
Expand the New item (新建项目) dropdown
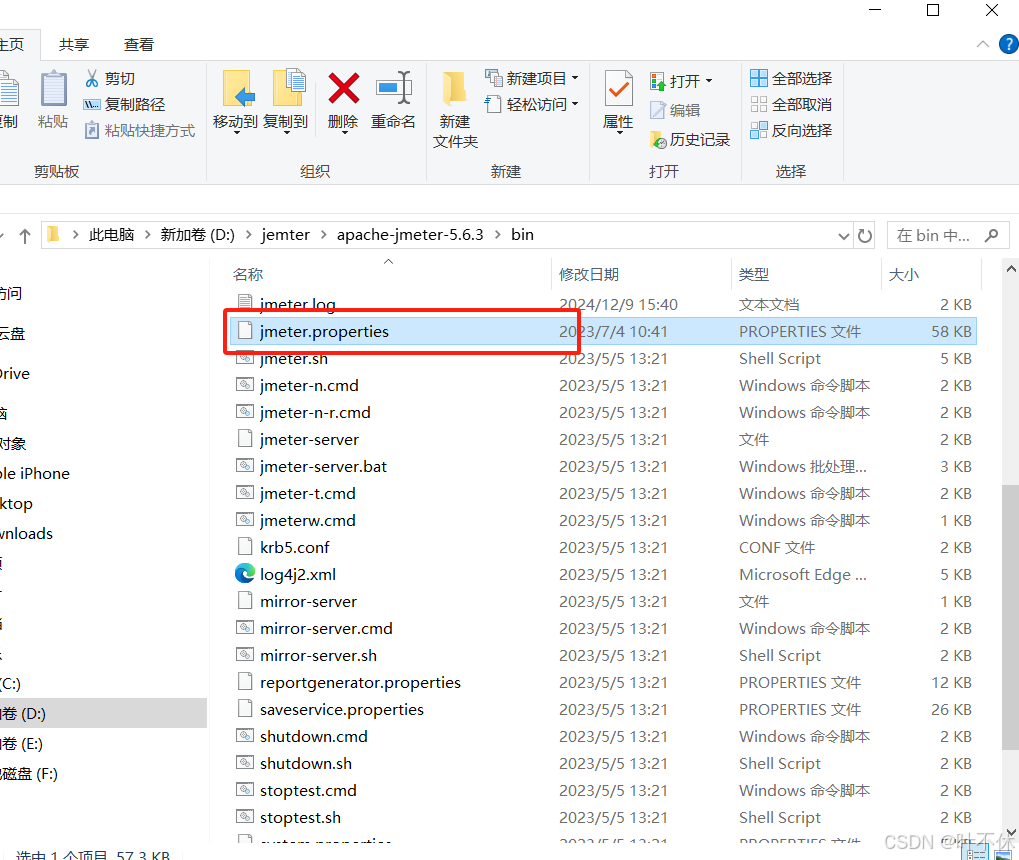click(x=575, y=79)
